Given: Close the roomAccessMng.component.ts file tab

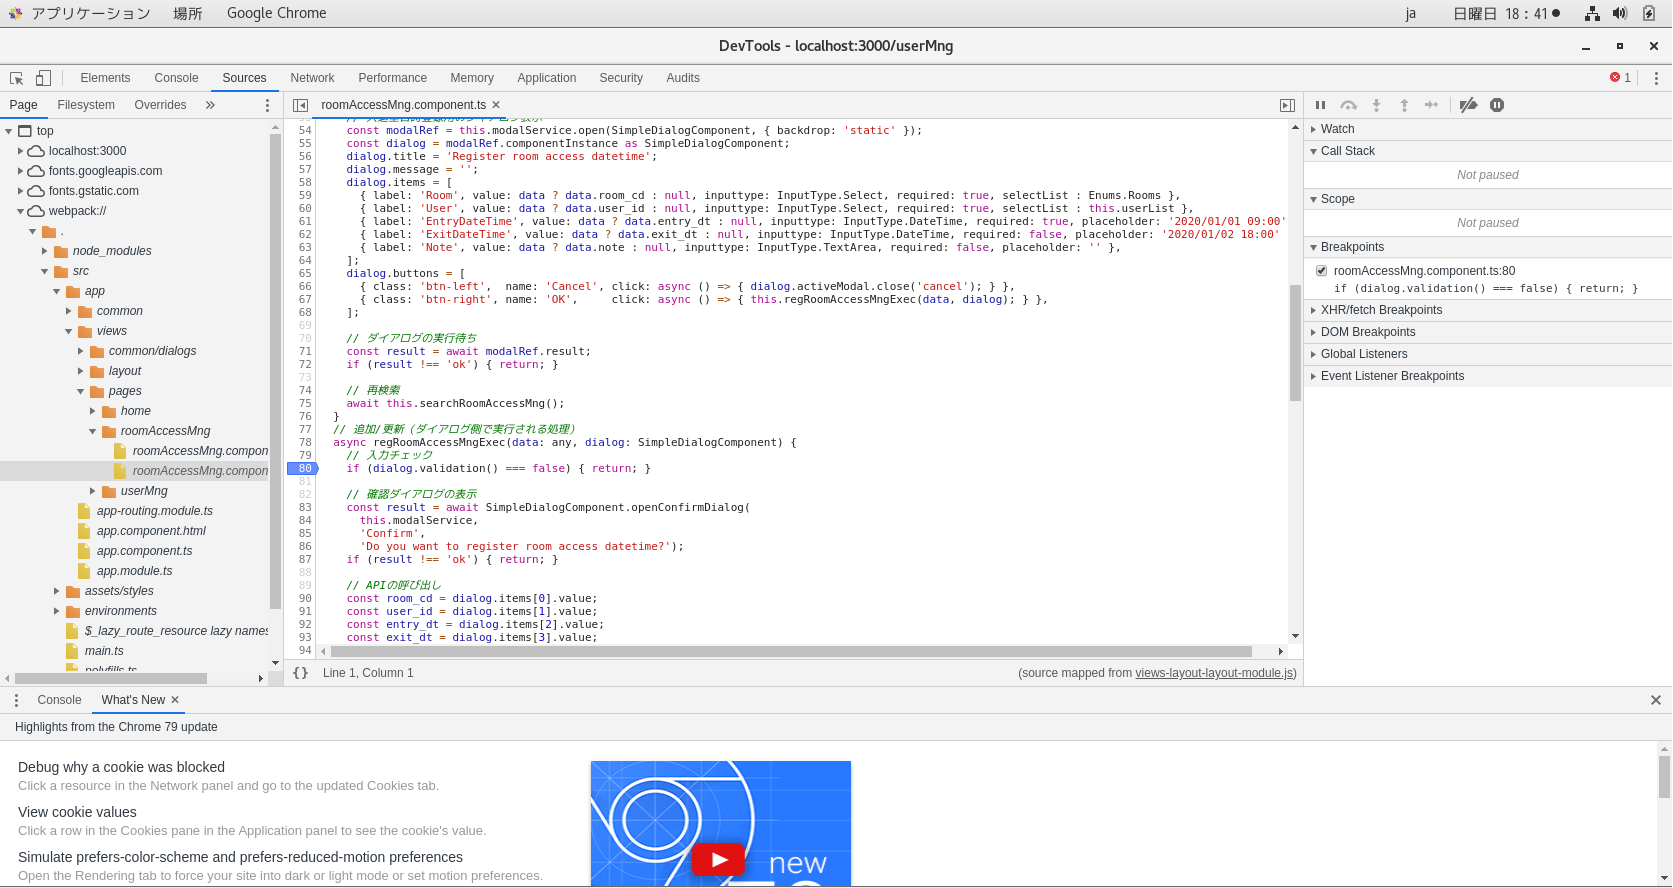Looking at the screenshot, I should click(496, 105).
